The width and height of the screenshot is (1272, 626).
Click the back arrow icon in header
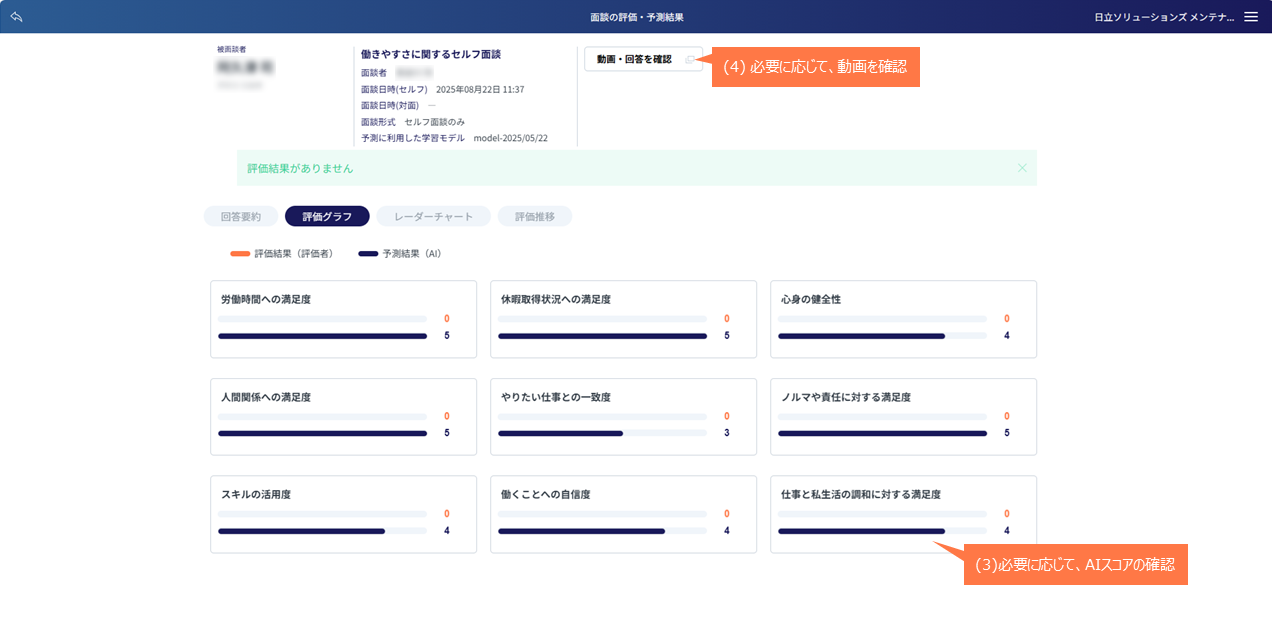point(17,17)
